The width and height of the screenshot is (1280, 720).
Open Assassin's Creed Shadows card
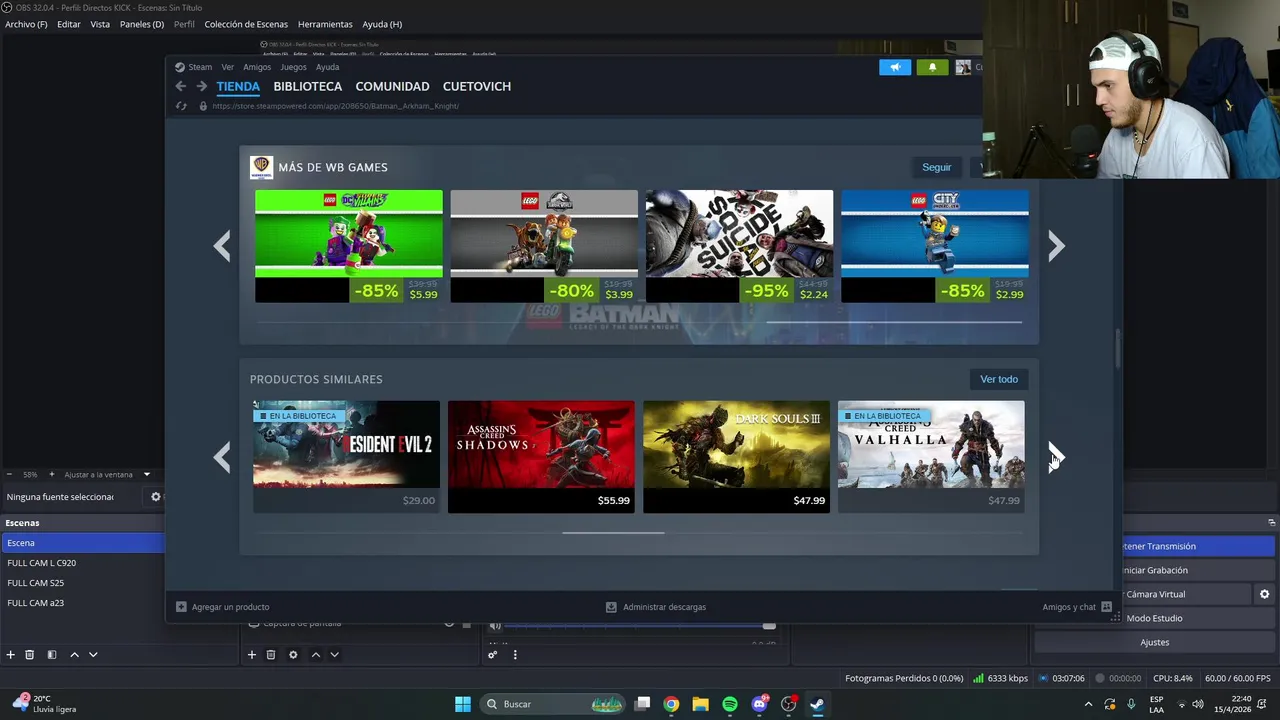point(541,457)
